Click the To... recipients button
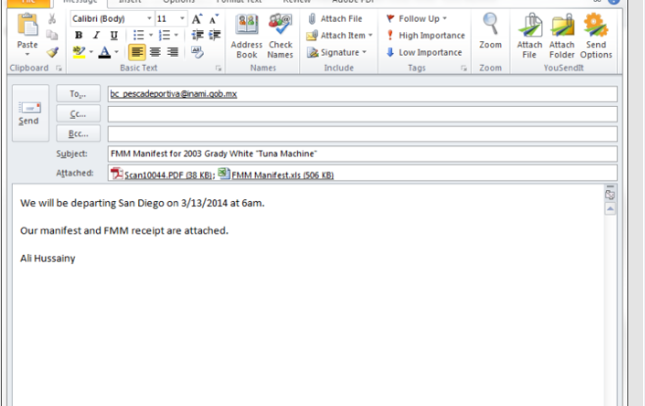Viewport: 645px width, 406px height. pyautogui.click(x=78, y=94)
